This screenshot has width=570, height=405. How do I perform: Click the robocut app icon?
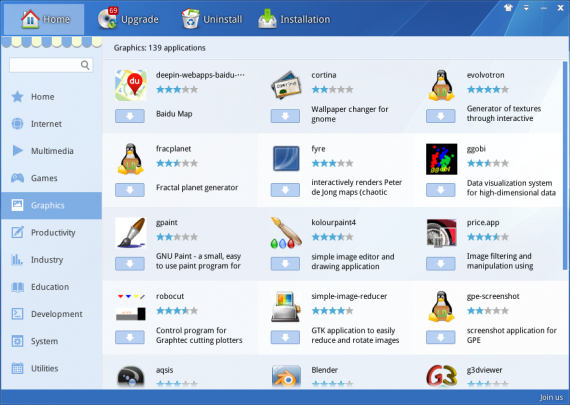[131, 307]
